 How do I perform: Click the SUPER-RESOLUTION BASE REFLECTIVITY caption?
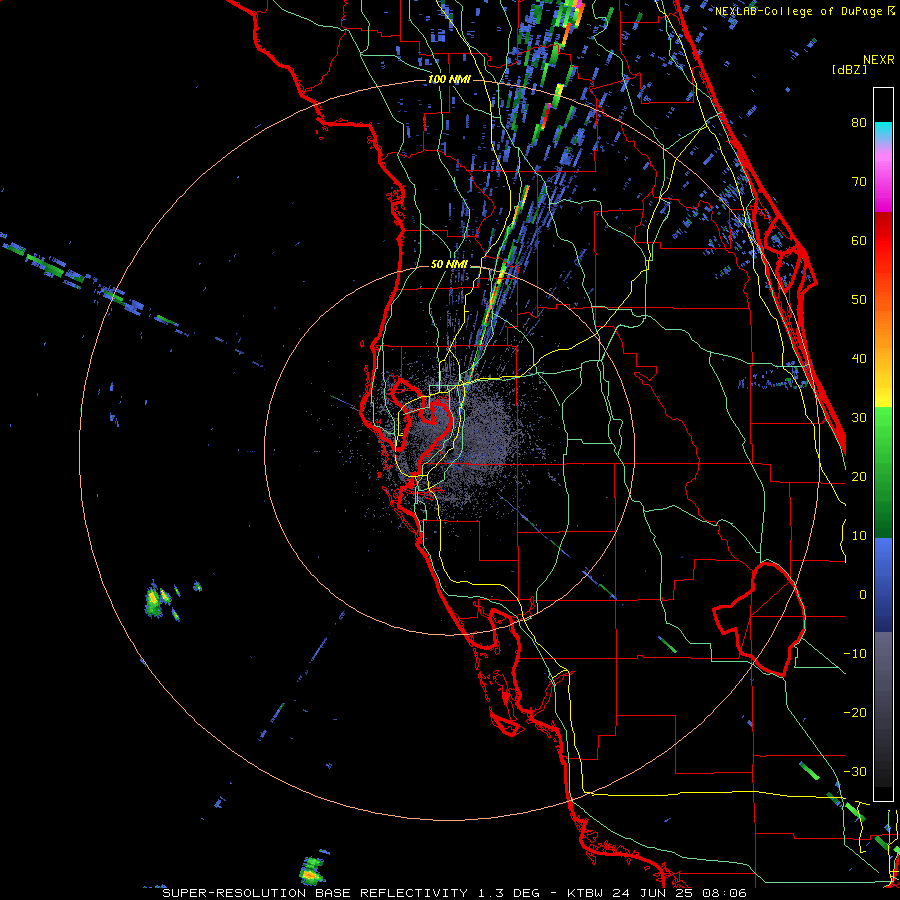[x=315, y=893]
